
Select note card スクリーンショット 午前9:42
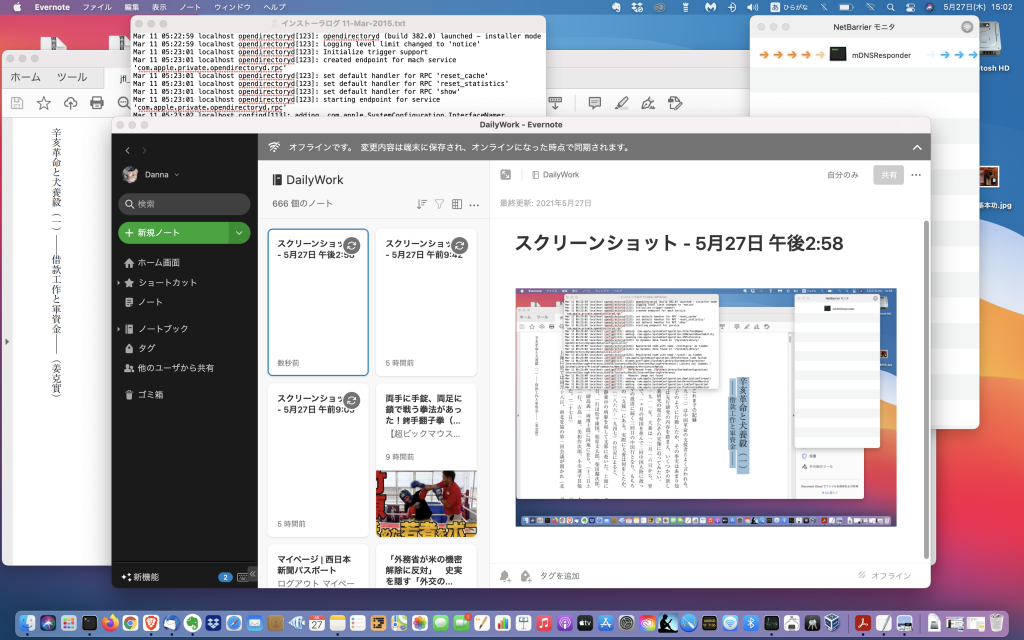pos(426,302)
